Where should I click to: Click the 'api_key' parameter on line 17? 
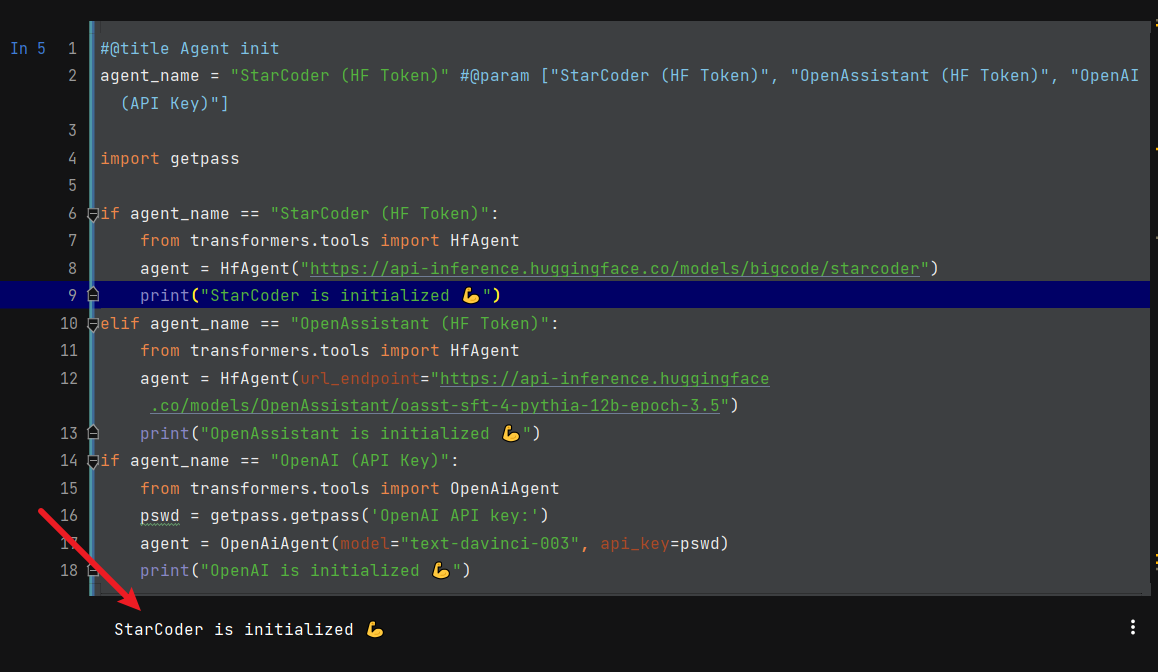tap(634, 544)
